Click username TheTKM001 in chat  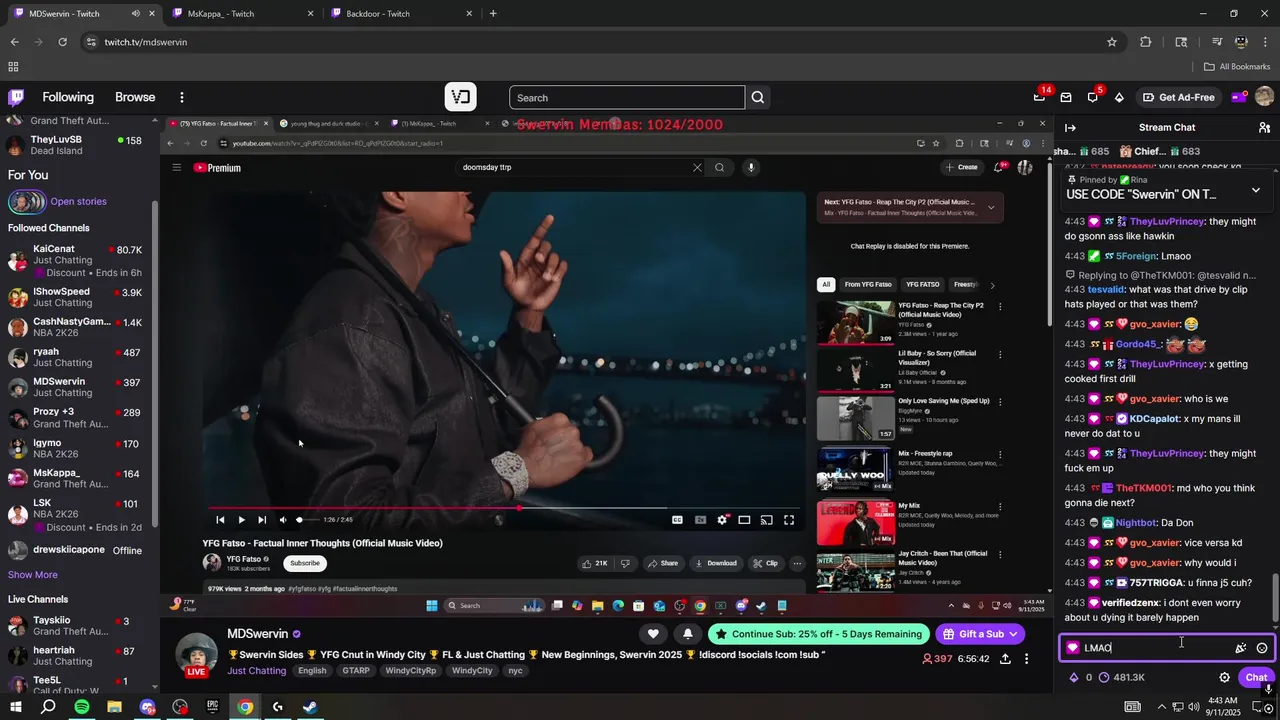(1143, 488)
